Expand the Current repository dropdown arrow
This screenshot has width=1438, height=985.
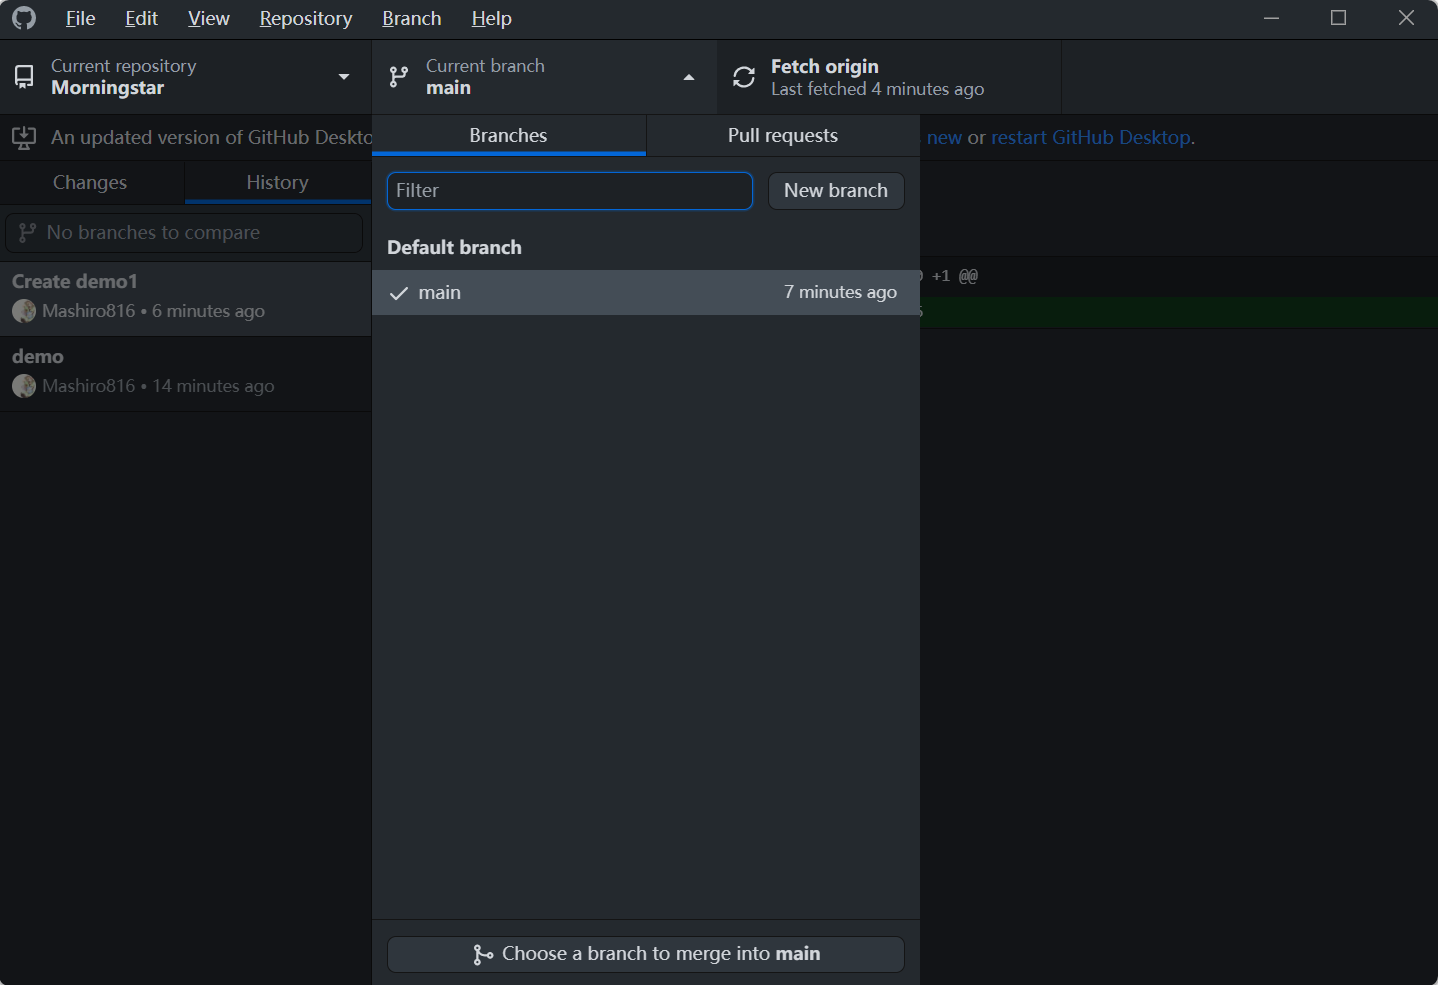(344, 77)
